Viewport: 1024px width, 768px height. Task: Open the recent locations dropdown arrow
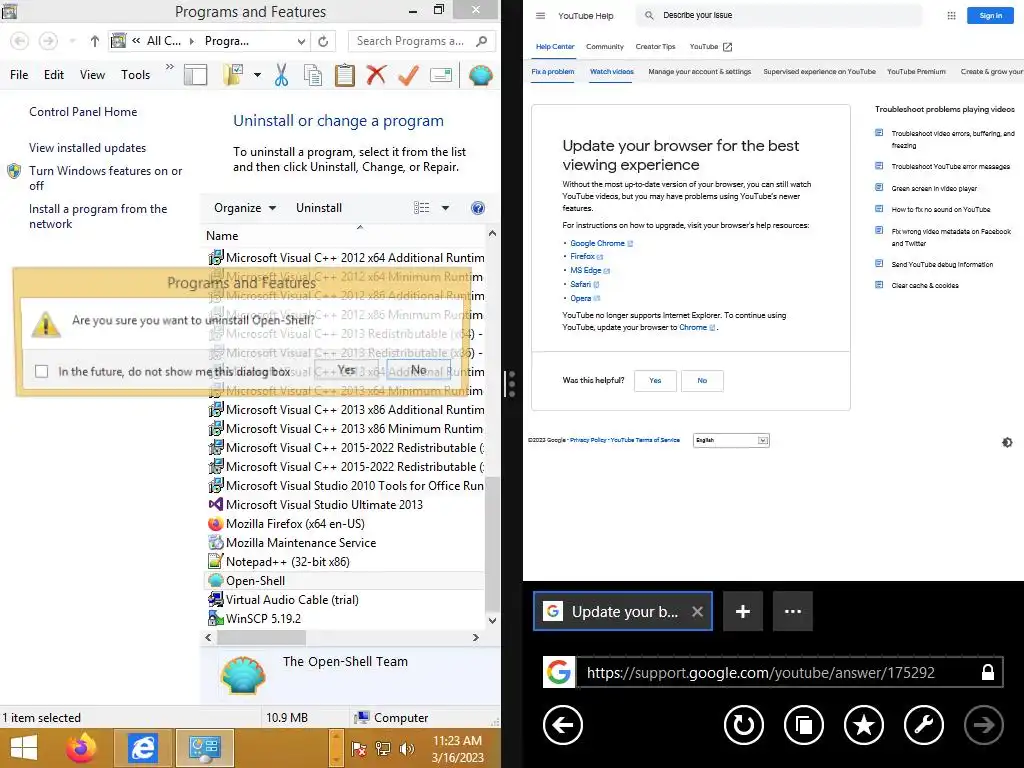tap(72, 41)
